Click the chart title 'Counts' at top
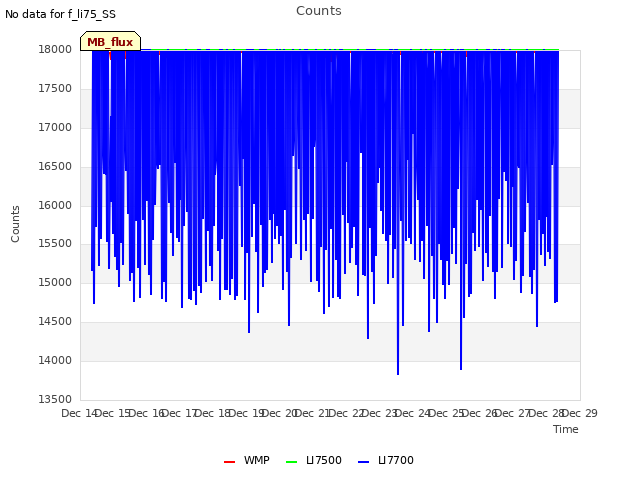This screenshot has width=640, height=480. click(x=319, y=11)
